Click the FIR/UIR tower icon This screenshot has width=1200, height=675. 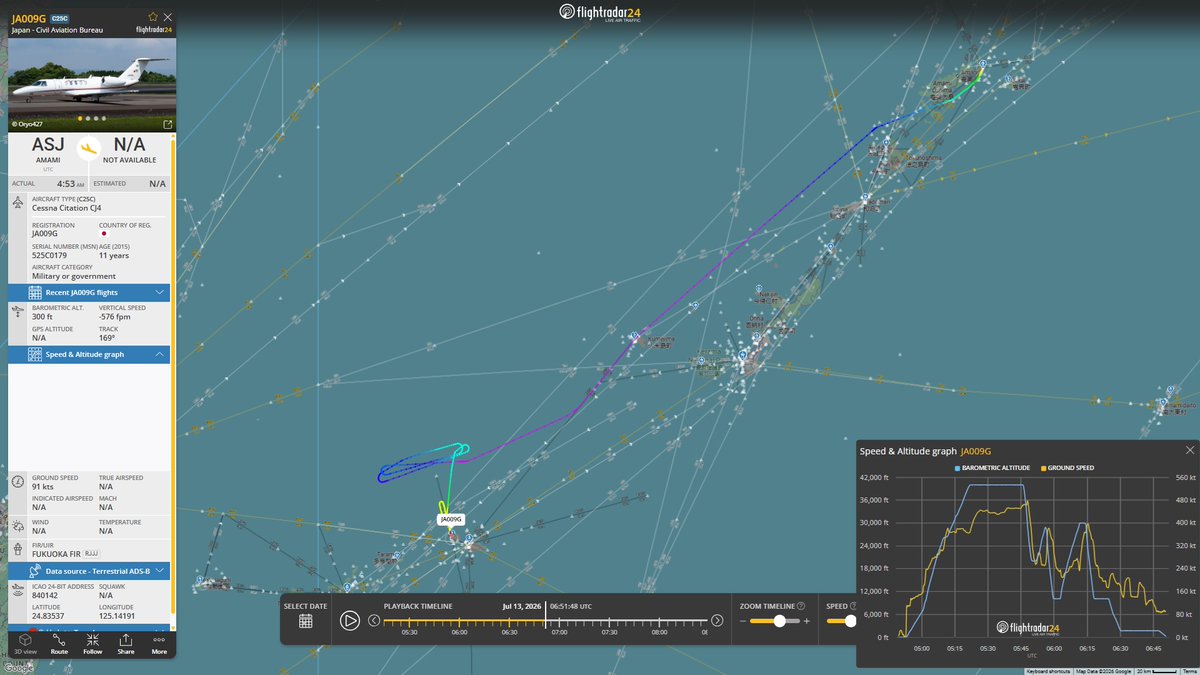(x=18, y=549)
